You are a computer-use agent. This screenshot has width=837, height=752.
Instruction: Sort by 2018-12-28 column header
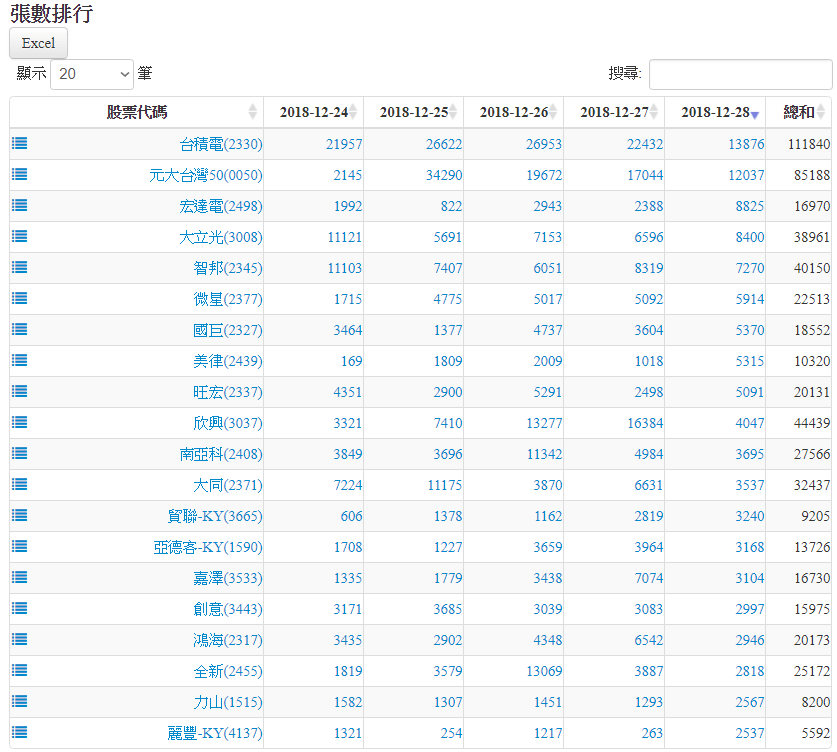[715, 112]
